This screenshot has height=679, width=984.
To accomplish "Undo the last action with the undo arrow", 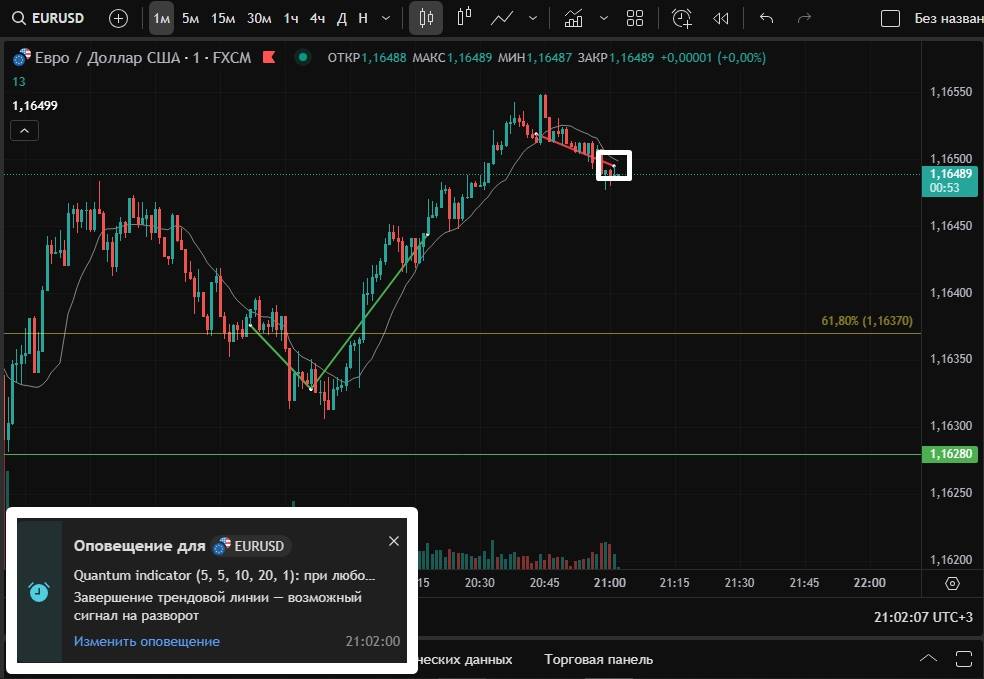I will 767,18.
